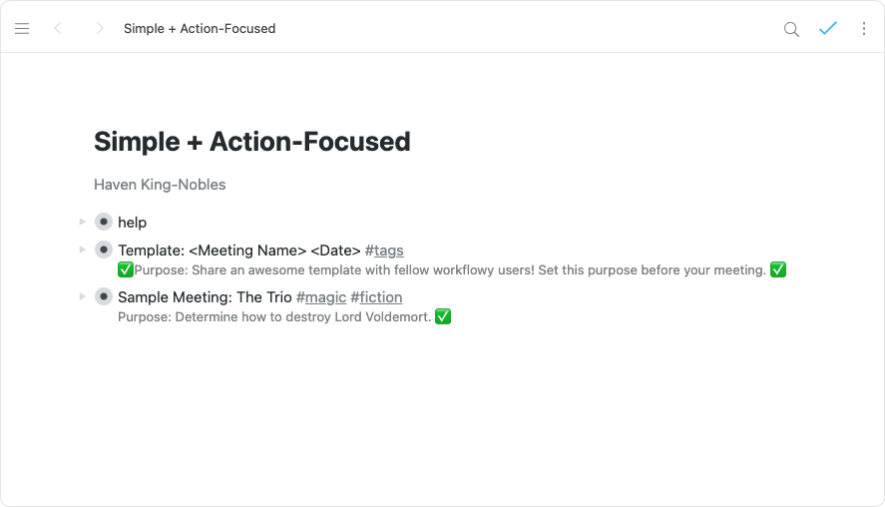The width and height of the screenshot is (885, 507).
Task: Click the #tags hashtag link
Action: tap(384, 250)
